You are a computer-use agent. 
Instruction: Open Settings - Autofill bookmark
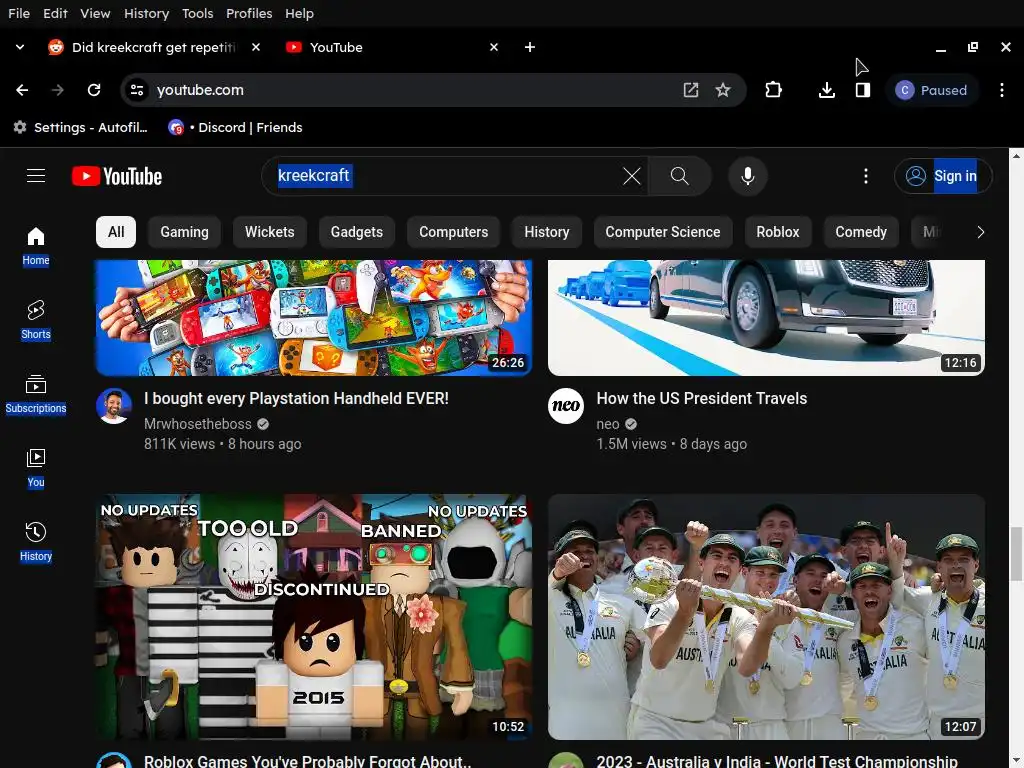(x=81, y=127)
